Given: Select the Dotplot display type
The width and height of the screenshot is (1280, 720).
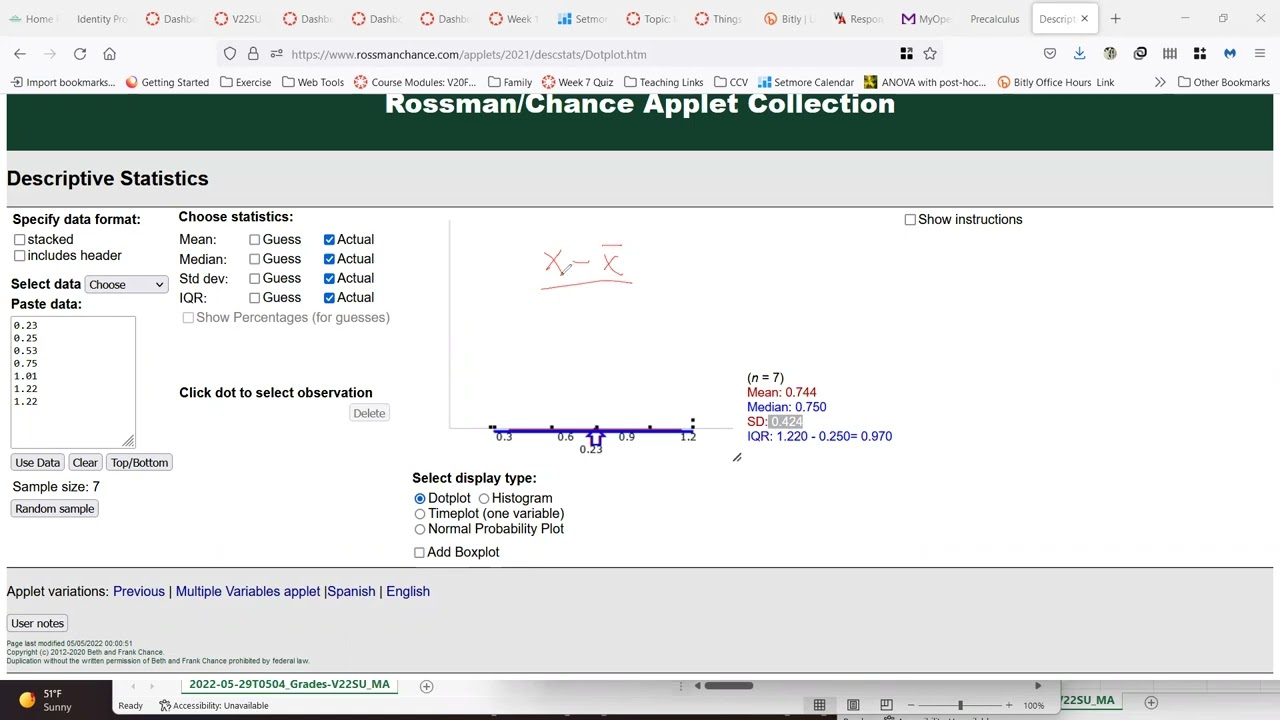Looking at the screenshot, I should (420, 498).
